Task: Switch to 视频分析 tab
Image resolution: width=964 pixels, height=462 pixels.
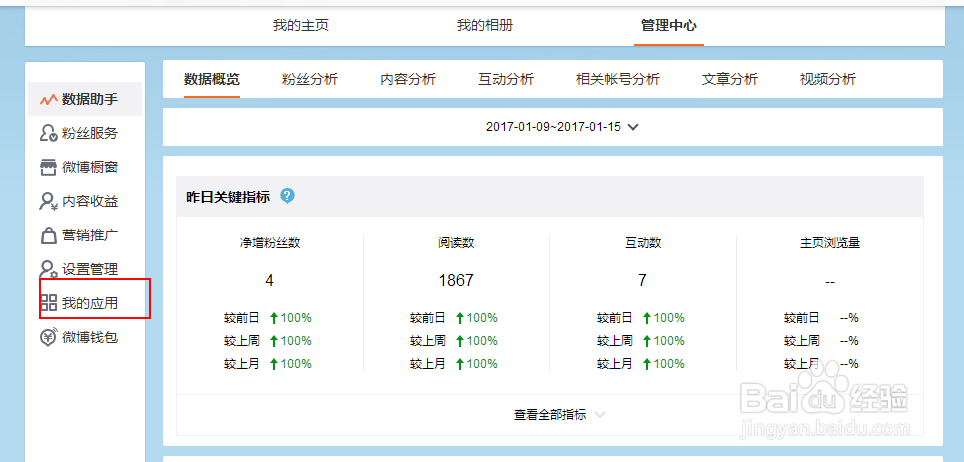Action: [x=828, y=79]
